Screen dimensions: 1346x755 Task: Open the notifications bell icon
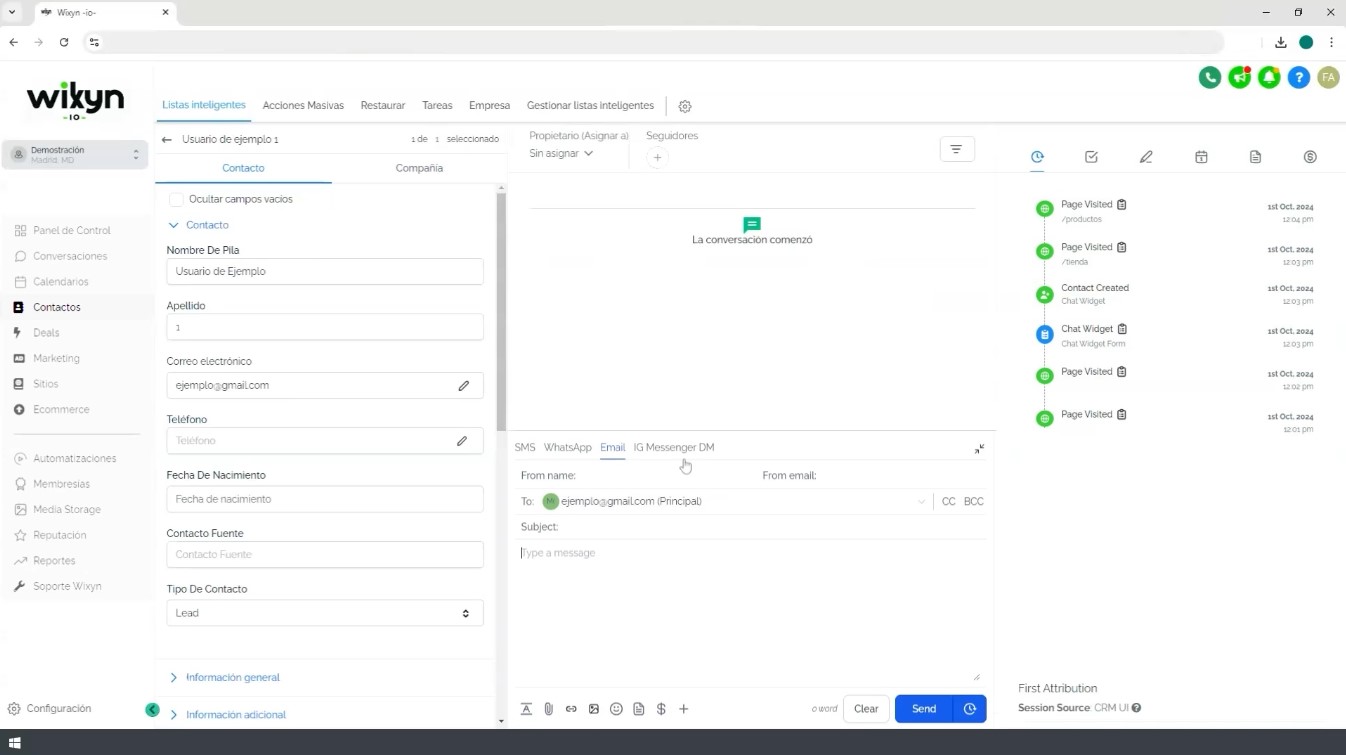(1269, 77)
